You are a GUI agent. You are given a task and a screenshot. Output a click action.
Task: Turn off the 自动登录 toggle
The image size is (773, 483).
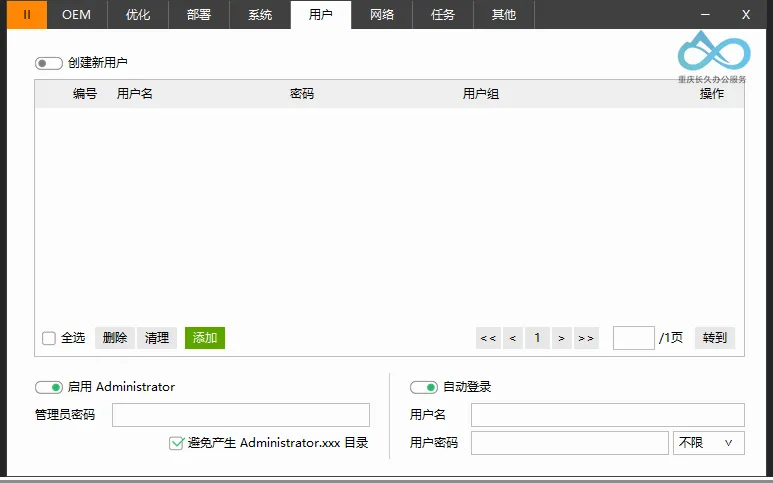pyautogui.click(x=424, y=387)
